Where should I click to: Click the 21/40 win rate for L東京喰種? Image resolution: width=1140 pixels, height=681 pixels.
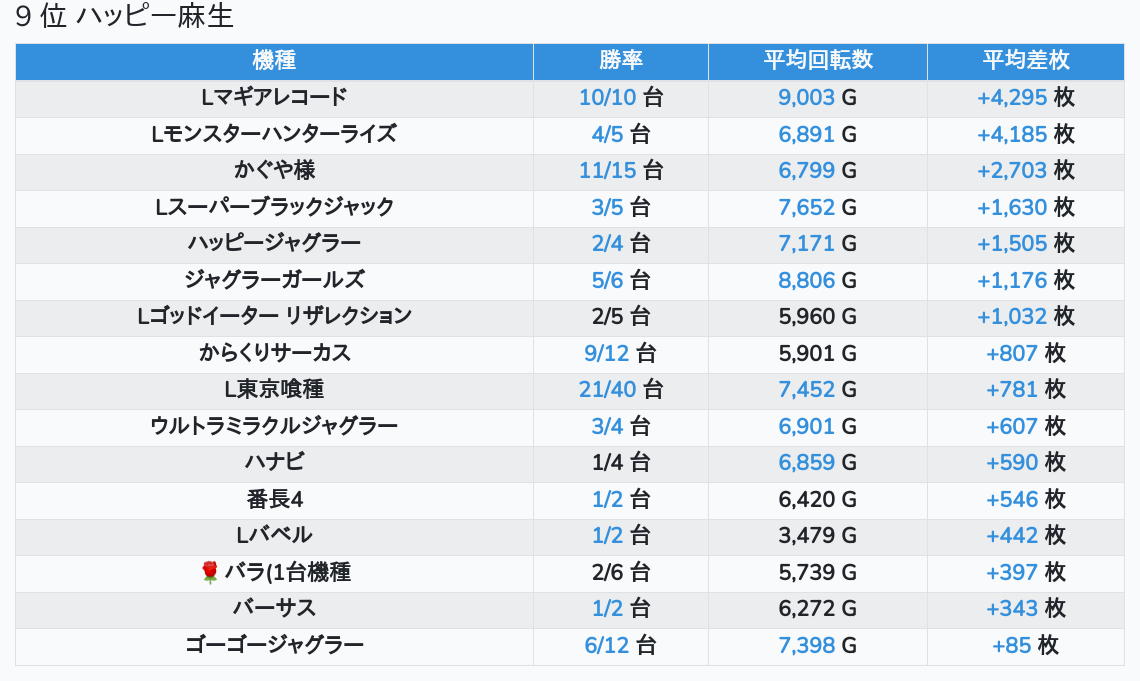click(607, 389)
